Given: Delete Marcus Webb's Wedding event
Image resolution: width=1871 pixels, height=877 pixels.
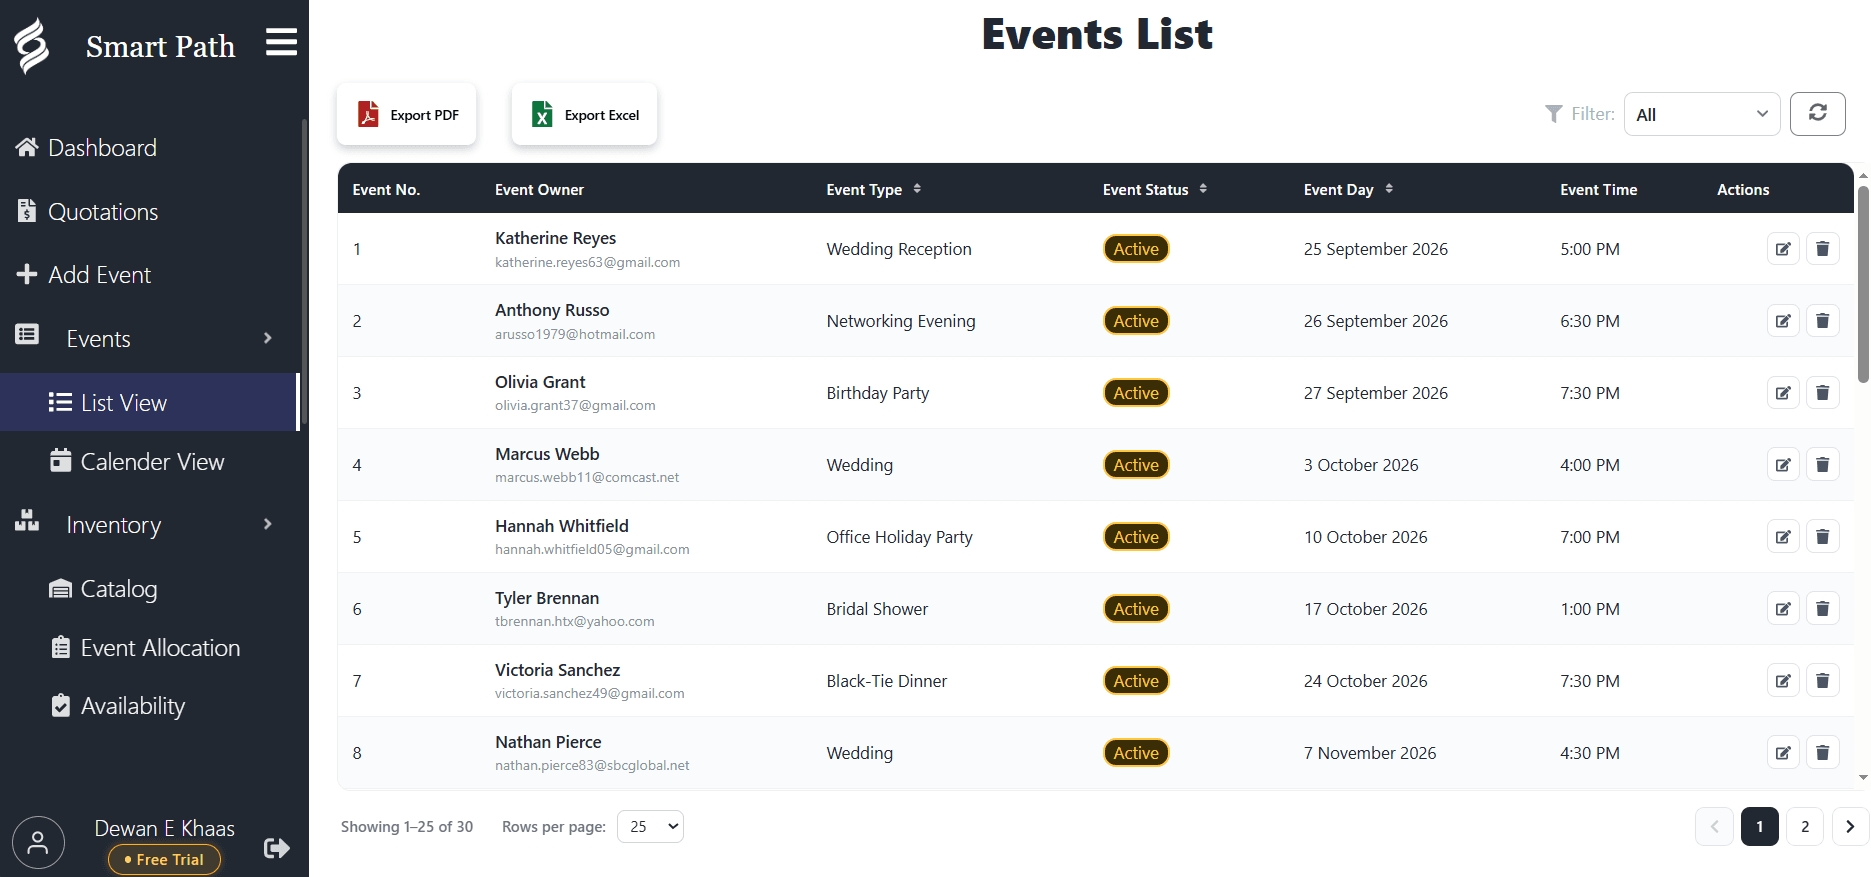Looking at the screenshot, I should [1822, 465].
